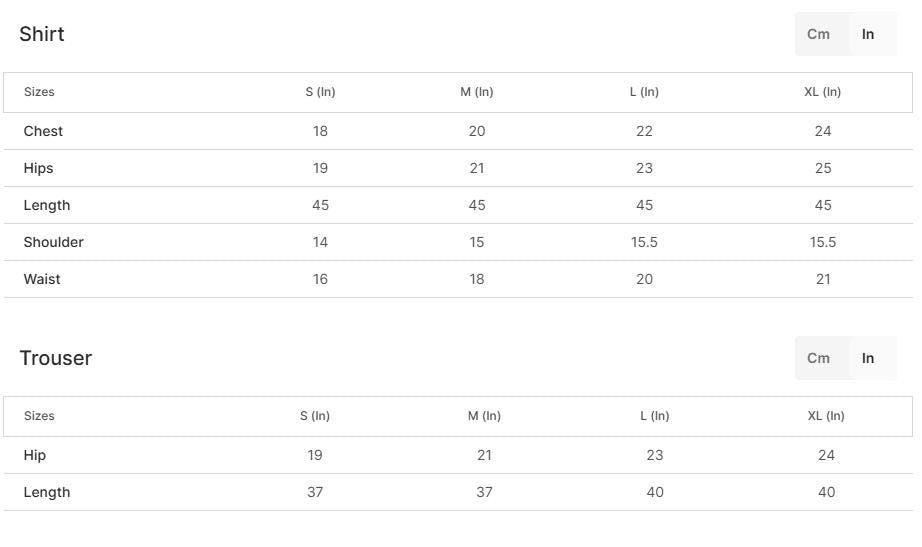922x547 pixels.
Task: Select the Waist row label
Action: click(x=42, y=279)
